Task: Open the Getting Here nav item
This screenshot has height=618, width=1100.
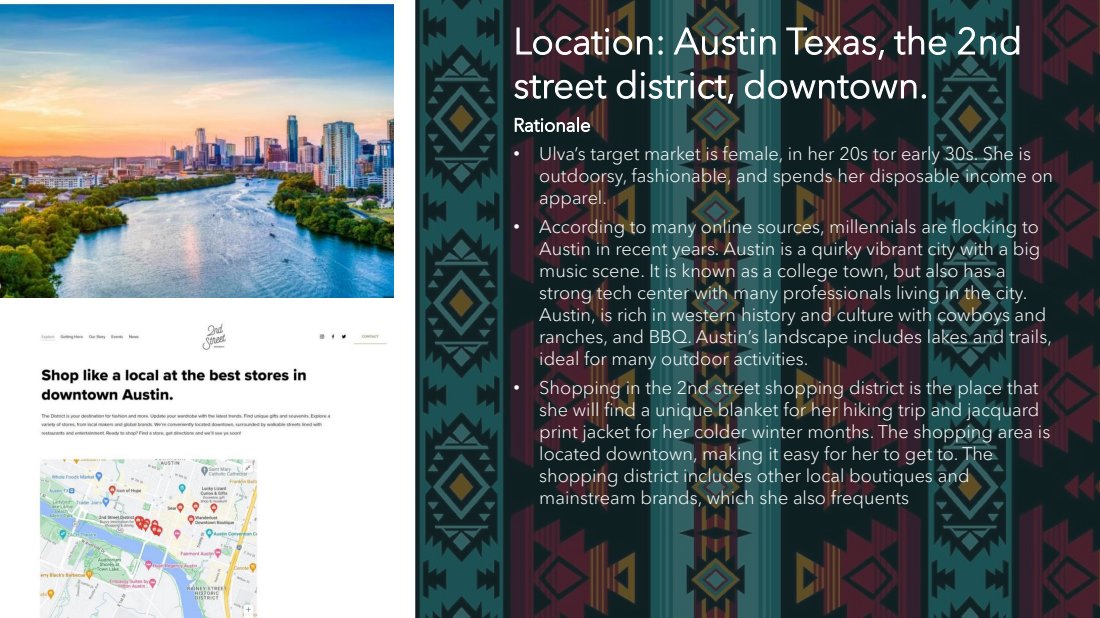Action: point(71,337)
